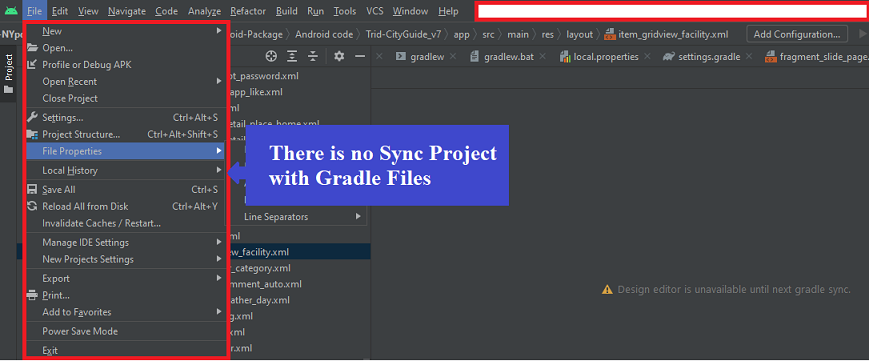The height and width of the screenshot is (361, 869).
Task: Open the Help menu
Action: pyautogui.click(x=448, y=11)
